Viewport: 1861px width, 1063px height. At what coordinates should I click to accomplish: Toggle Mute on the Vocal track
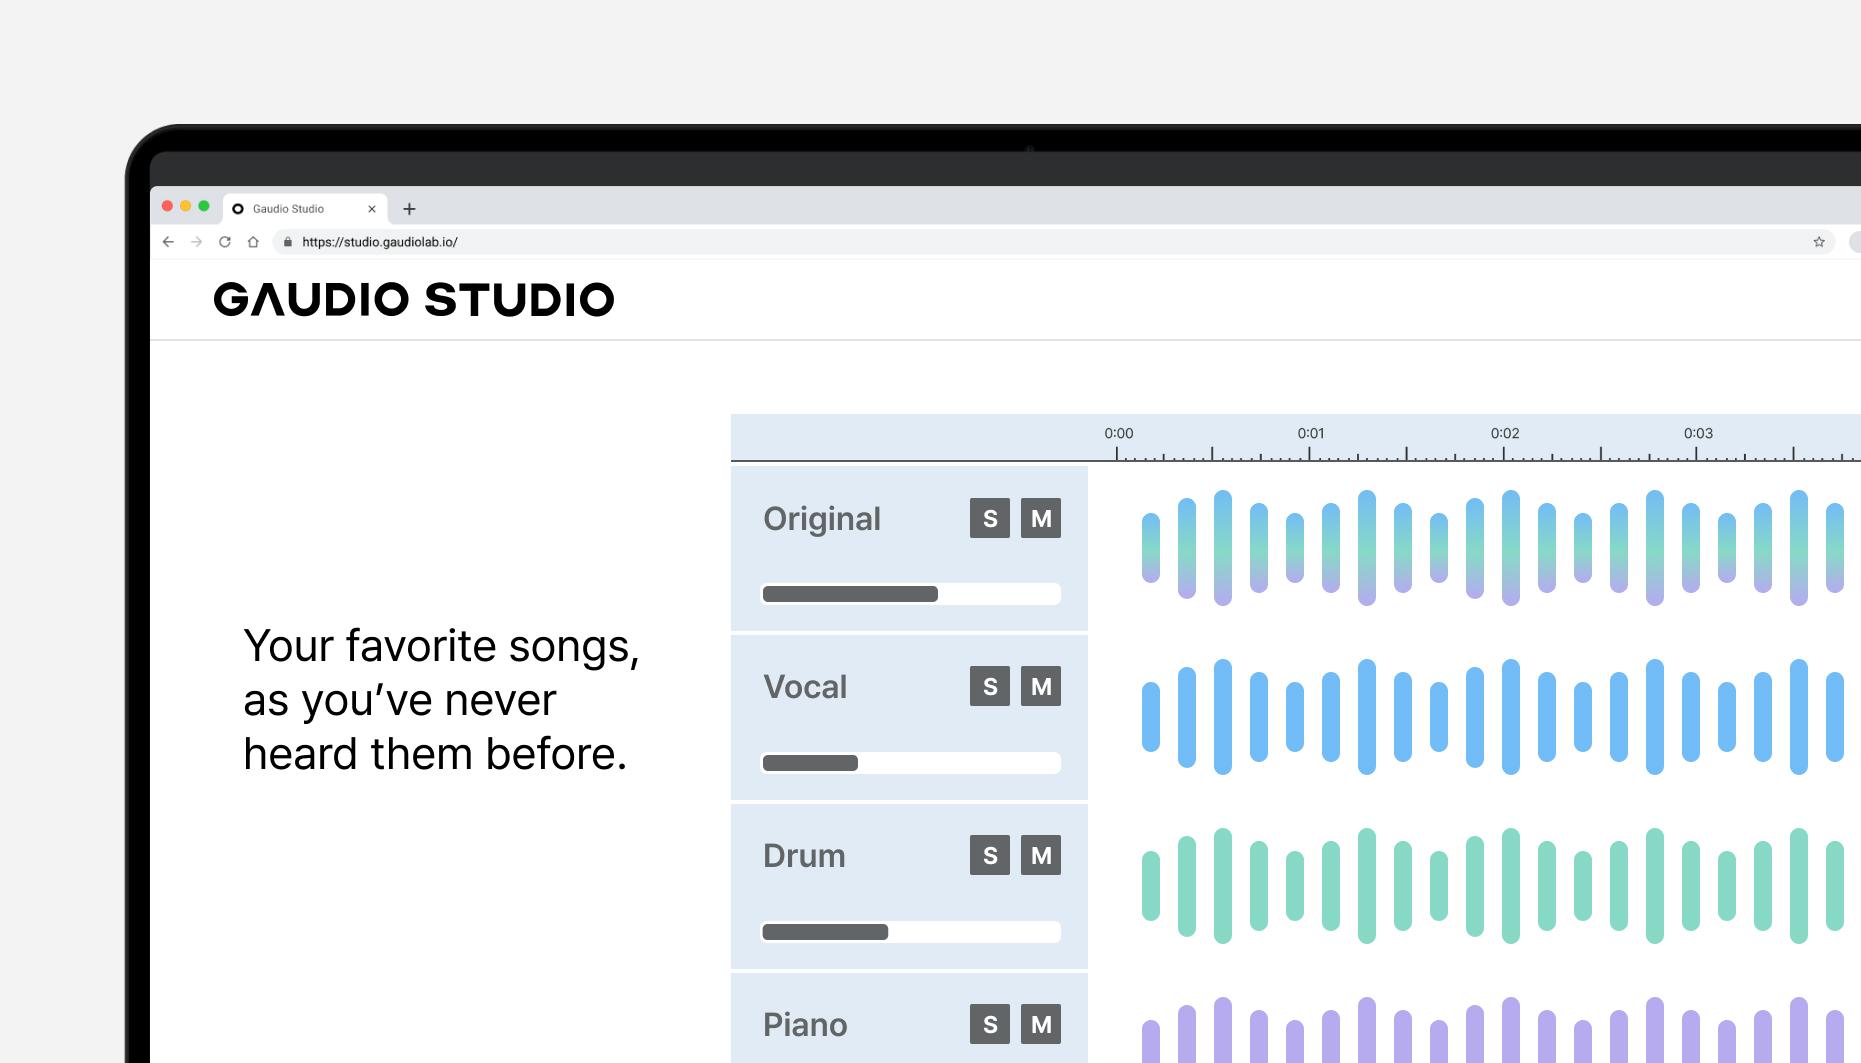1041,687
